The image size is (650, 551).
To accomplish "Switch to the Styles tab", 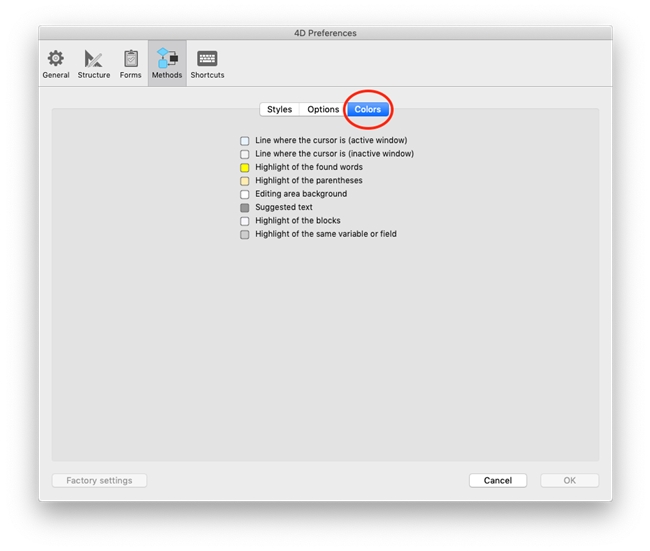I will click(x=280, y=109).
